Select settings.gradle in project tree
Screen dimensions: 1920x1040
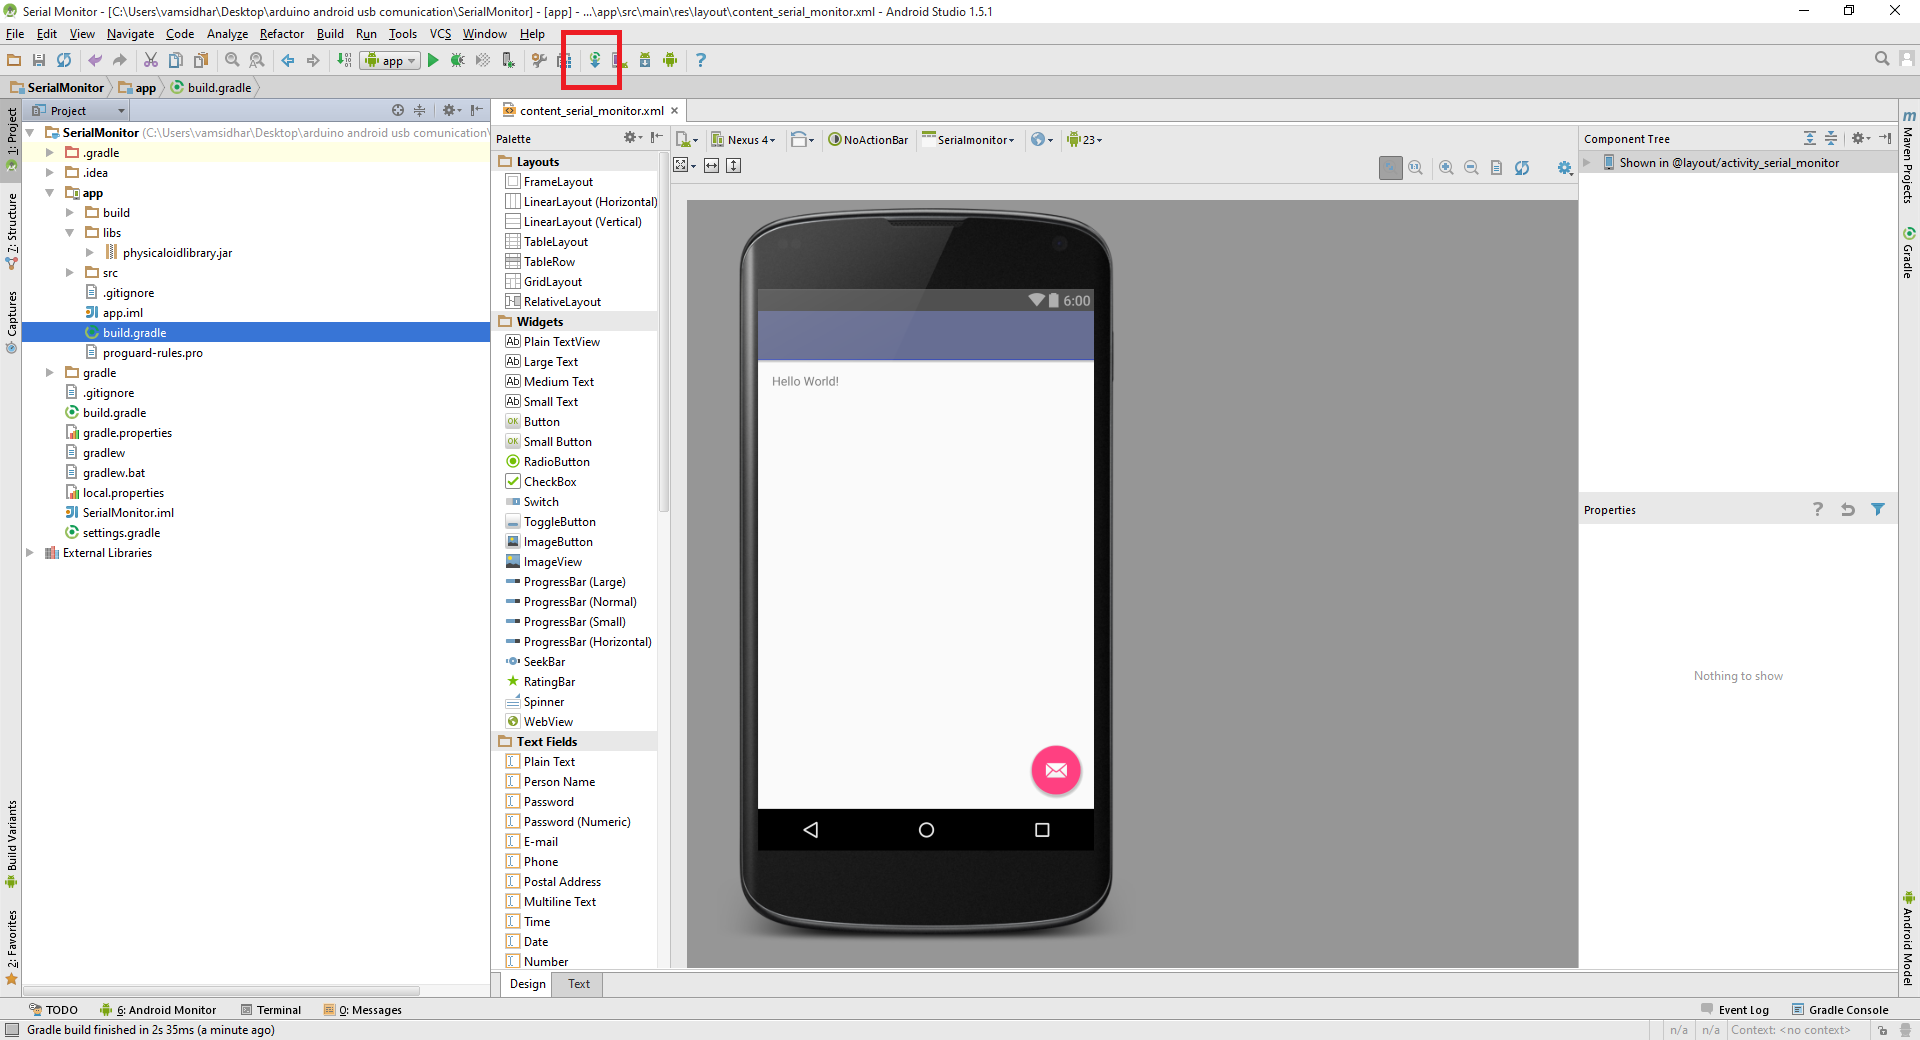click(121, 533)
